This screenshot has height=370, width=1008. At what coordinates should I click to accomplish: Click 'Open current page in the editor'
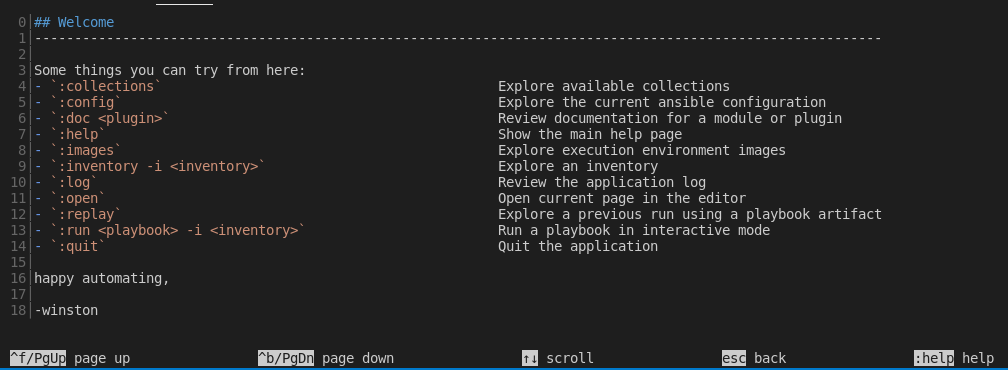pyautogui.click(x=622, y=198)
